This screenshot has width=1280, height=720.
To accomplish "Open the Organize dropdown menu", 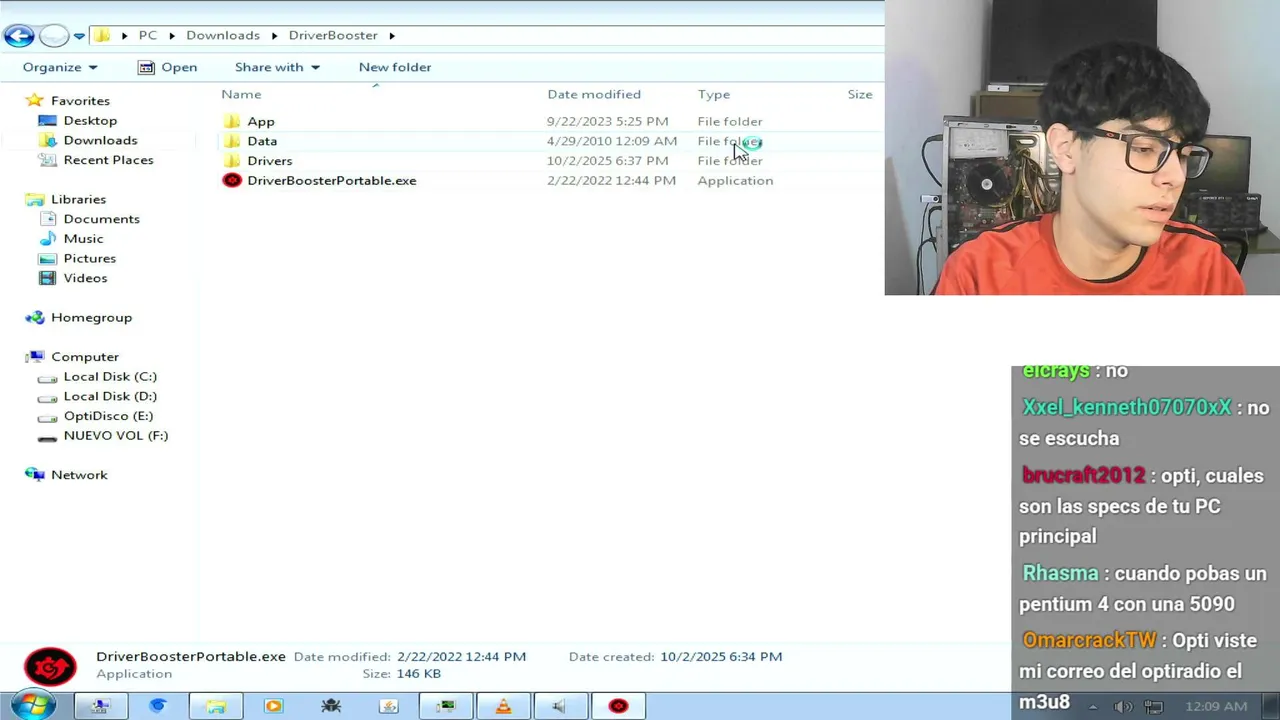I will pos(60,67).
